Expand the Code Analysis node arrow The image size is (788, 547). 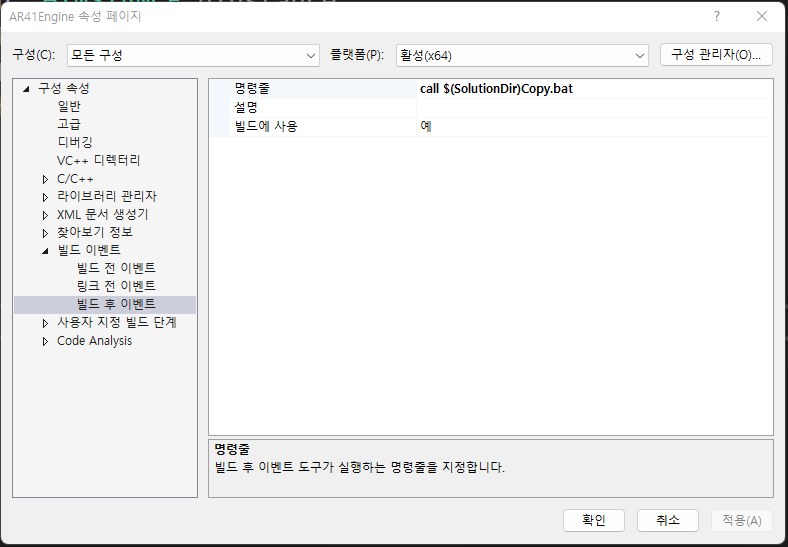click(x=45, y=341)
